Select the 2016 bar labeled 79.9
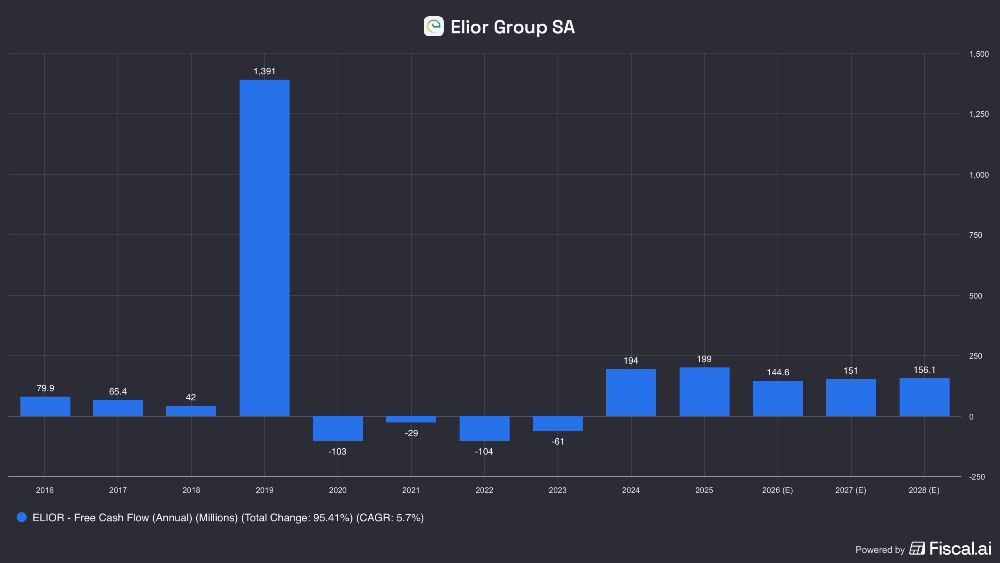This screenshot has height=563, width=1000. click(45, 406)
